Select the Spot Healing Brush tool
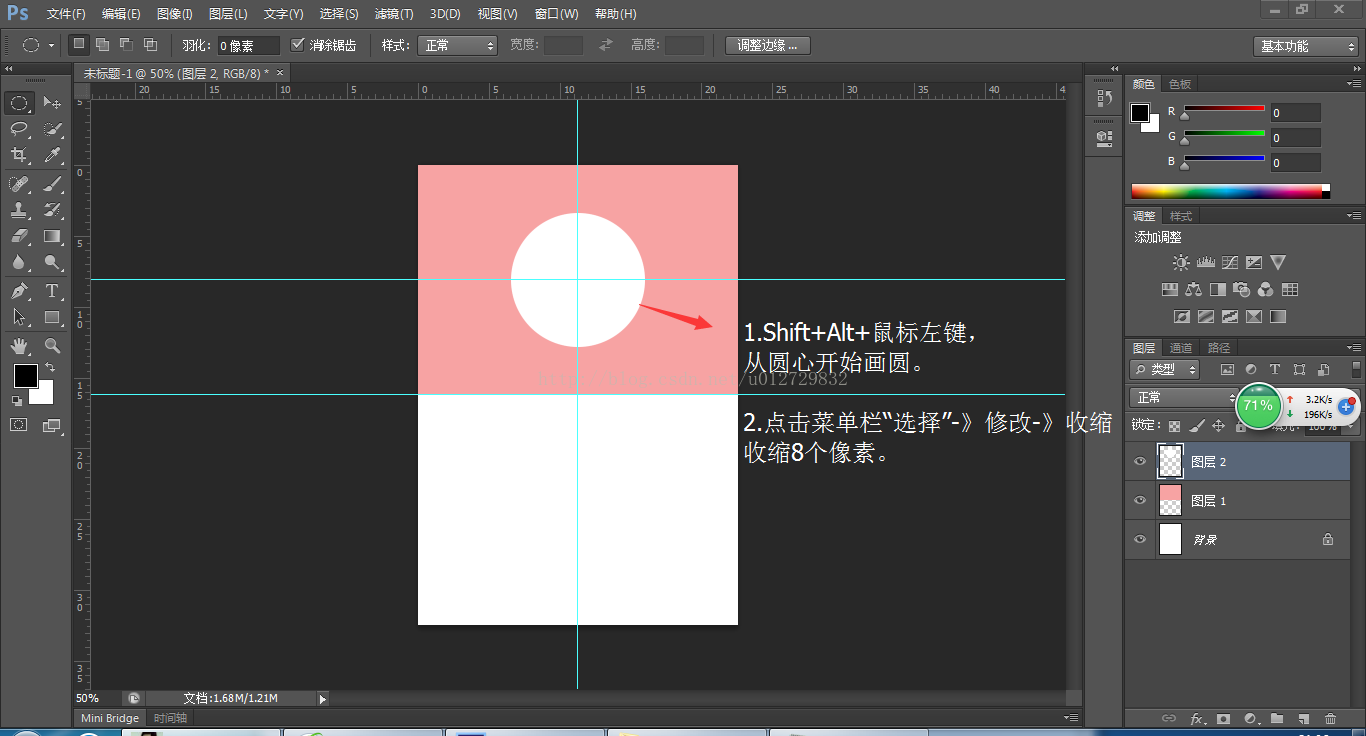Viewport: 1366px width, 736px height. [x=19, y=184]
